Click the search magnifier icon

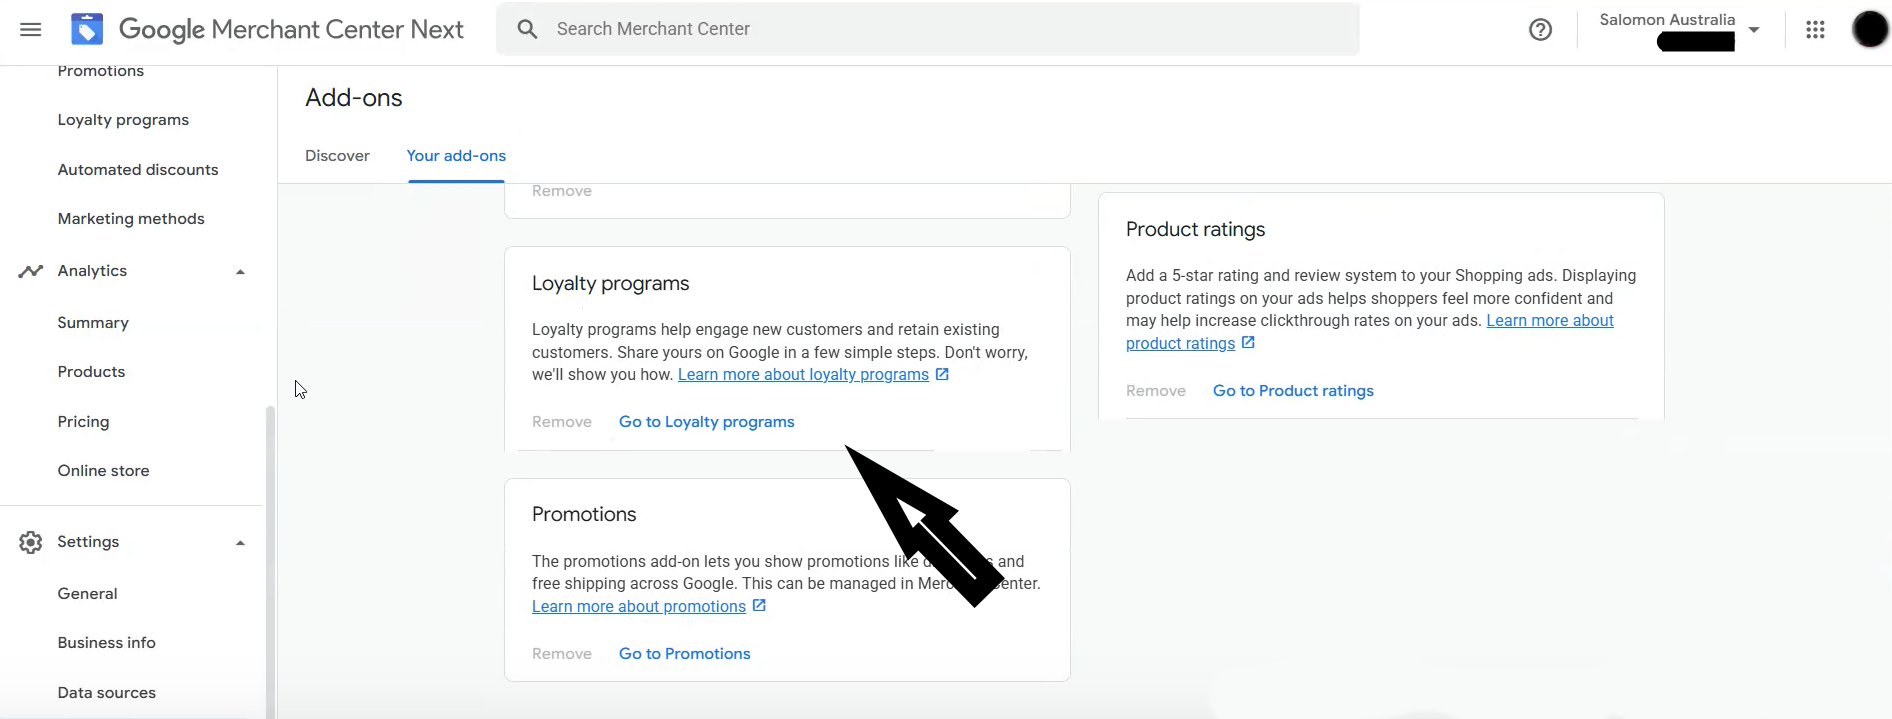(x=526, y=28)
